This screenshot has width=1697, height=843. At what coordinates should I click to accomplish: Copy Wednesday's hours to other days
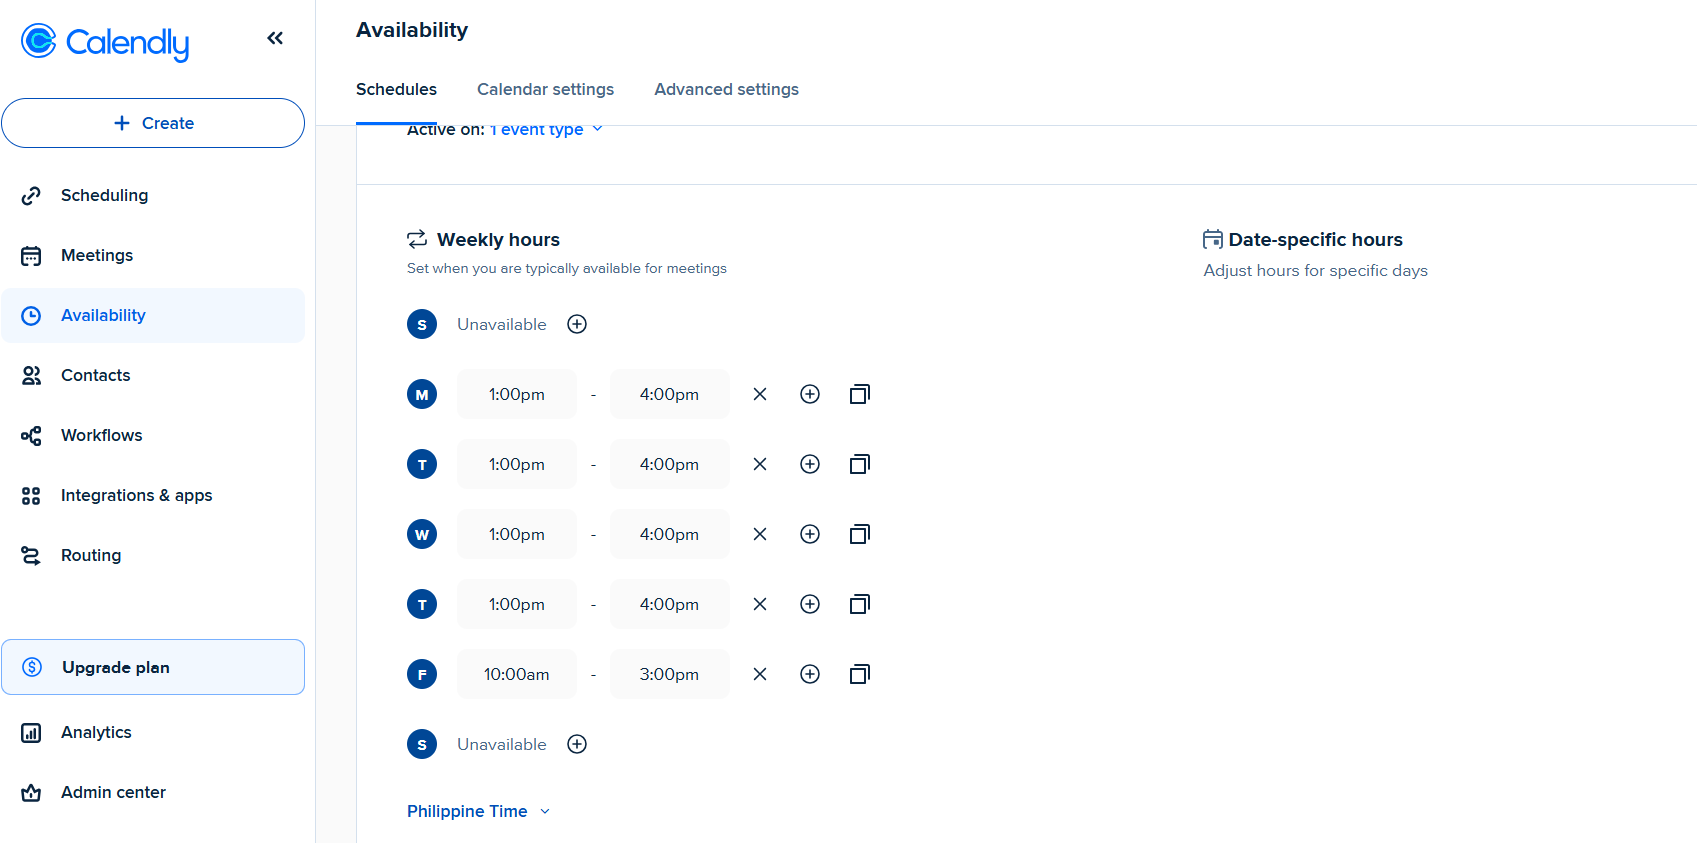[859, 534]
